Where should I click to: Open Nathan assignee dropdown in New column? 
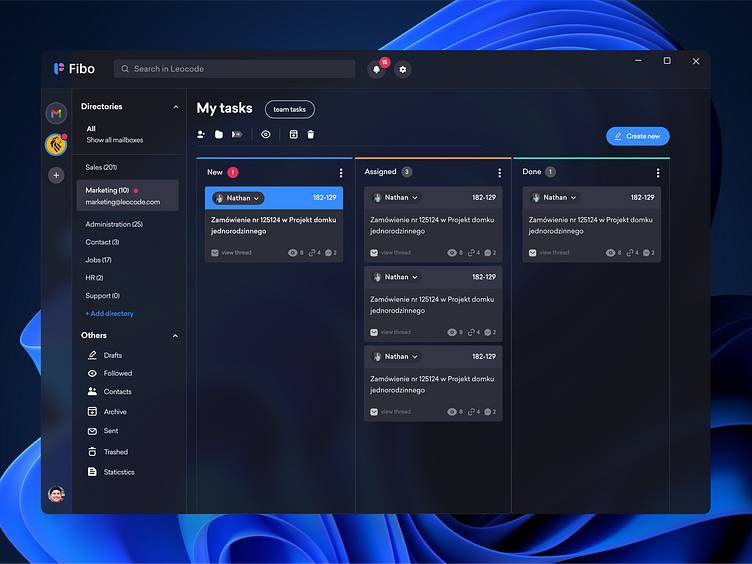tap(238, 198)
